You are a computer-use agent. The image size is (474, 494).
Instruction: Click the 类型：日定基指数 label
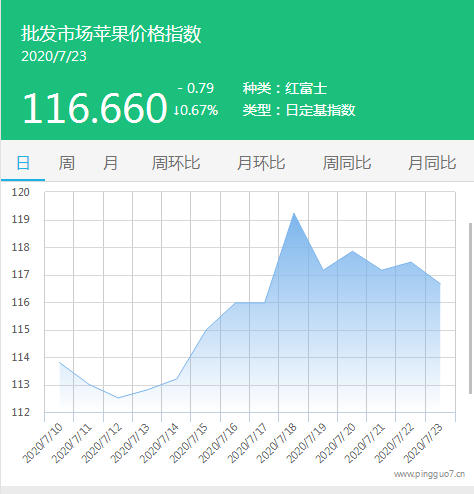click(x=299, y=110)
